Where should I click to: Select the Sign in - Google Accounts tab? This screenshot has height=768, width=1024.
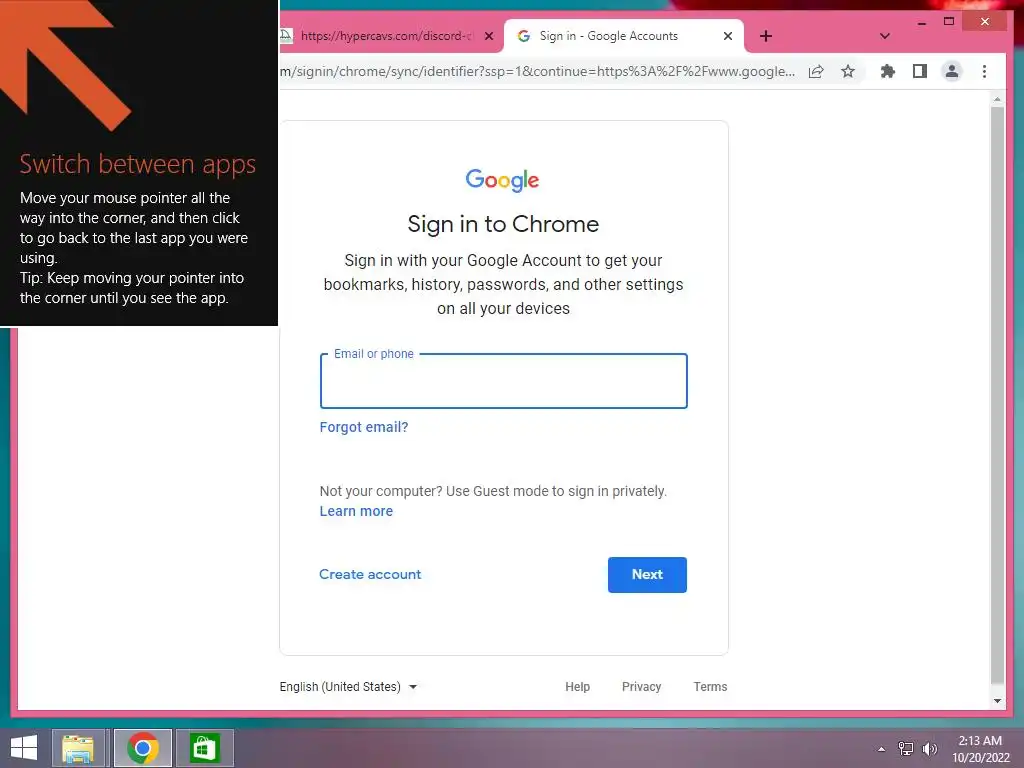pyautogui.click(x=624, y=36)
